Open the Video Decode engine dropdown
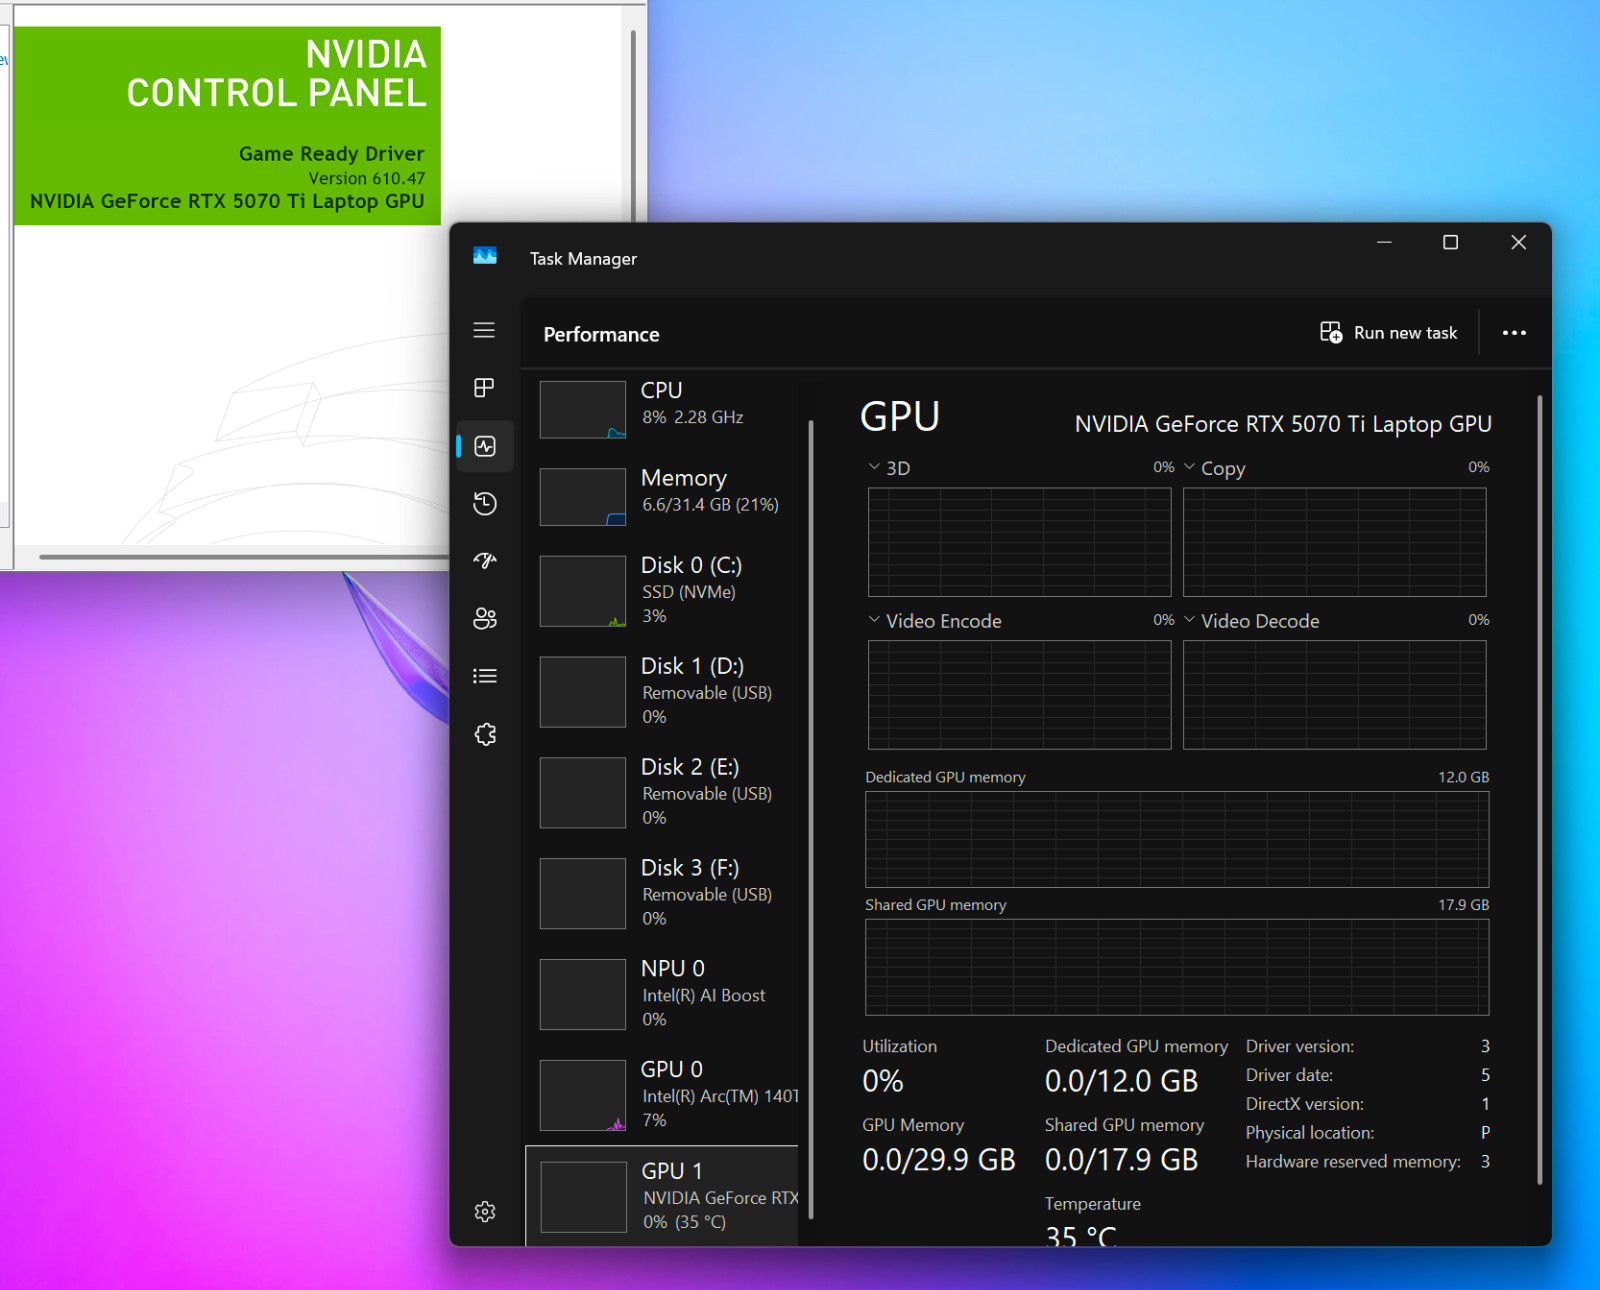Image resolution: width=1600 pixels, height=1290 pixels. point(1190,621)
